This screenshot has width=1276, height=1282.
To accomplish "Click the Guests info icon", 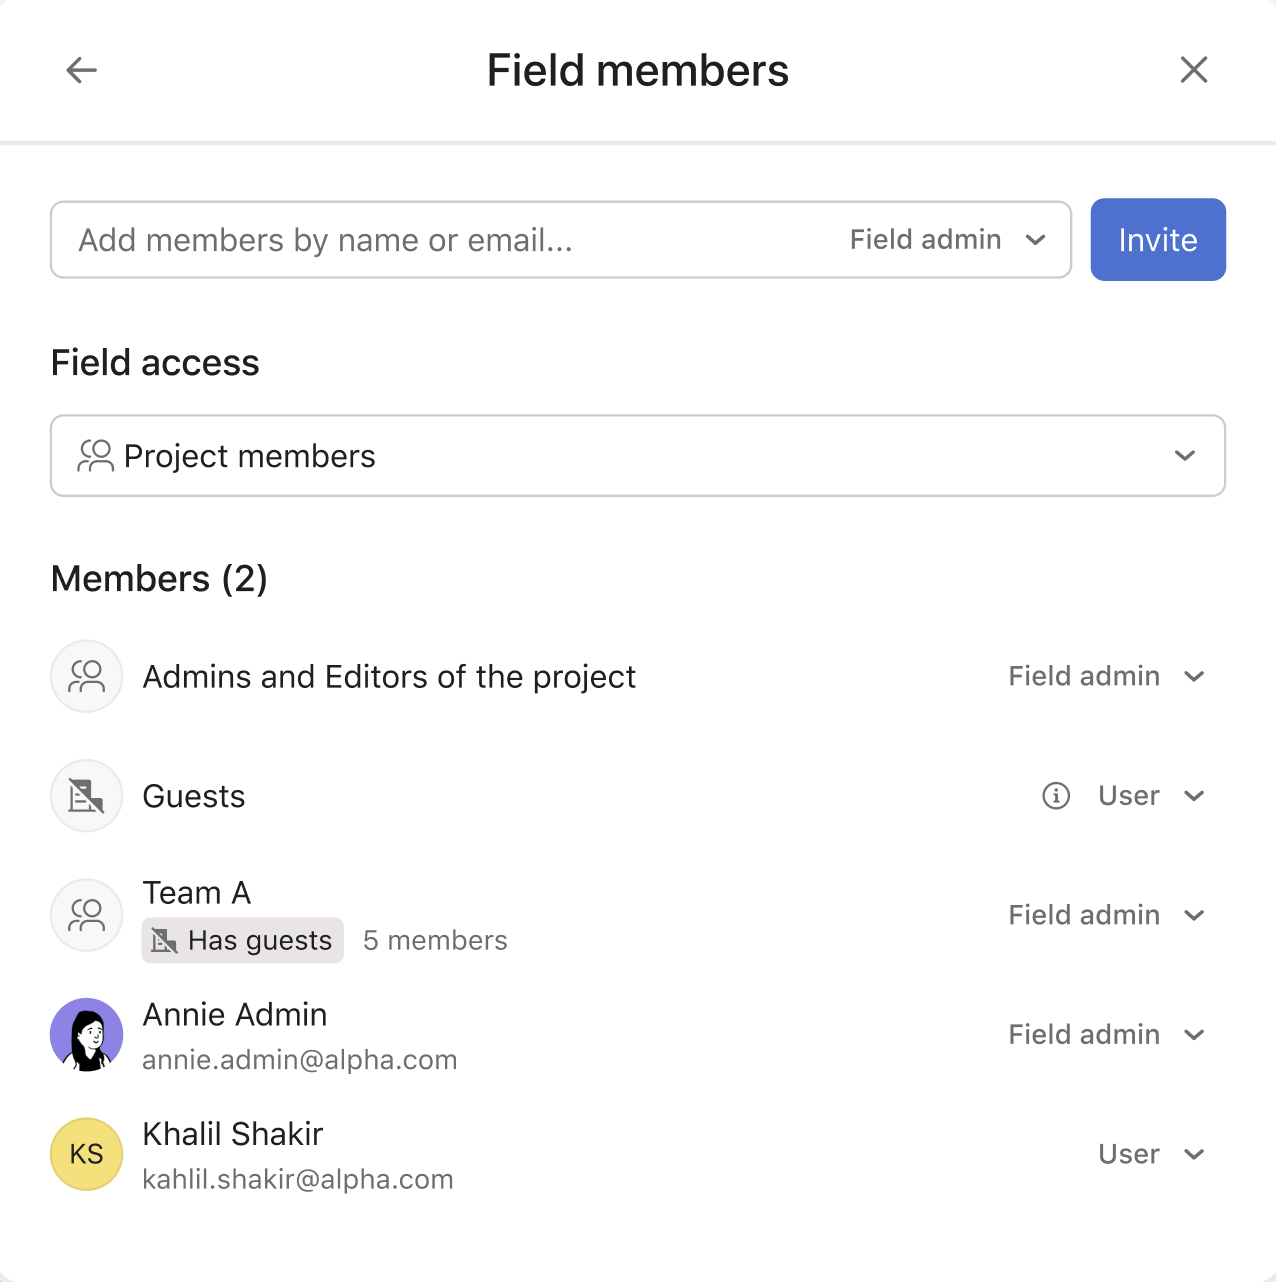I will click(1056, 796).
